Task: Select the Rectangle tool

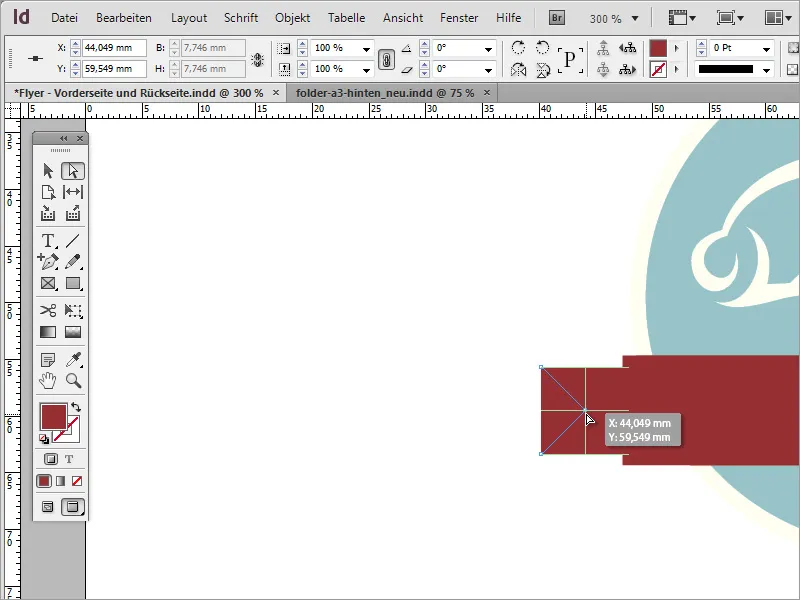Action: (x=73, y=283)
